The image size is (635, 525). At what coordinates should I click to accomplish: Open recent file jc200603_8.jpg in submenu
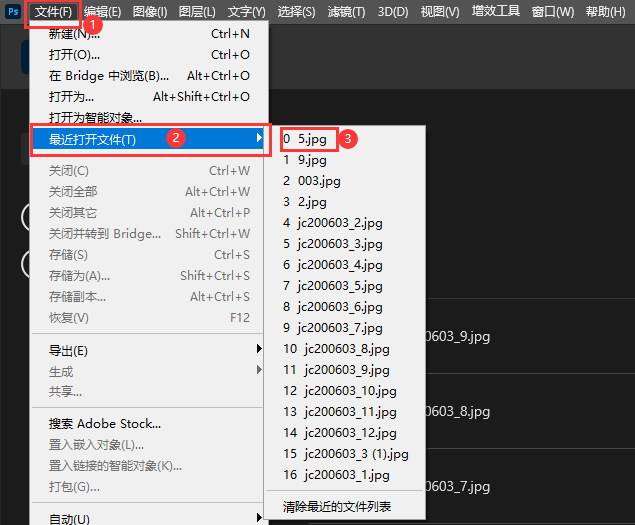pyautogui.click(x=345, y=349)
